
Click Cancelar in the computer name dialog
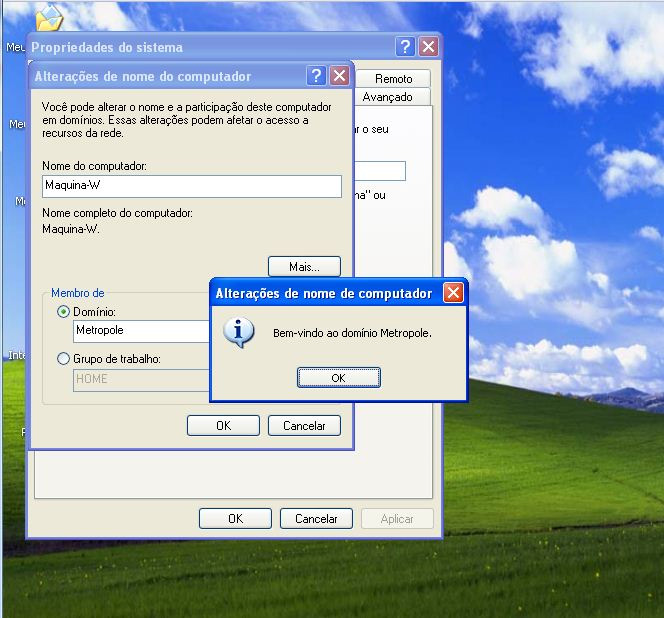point(304,425)
